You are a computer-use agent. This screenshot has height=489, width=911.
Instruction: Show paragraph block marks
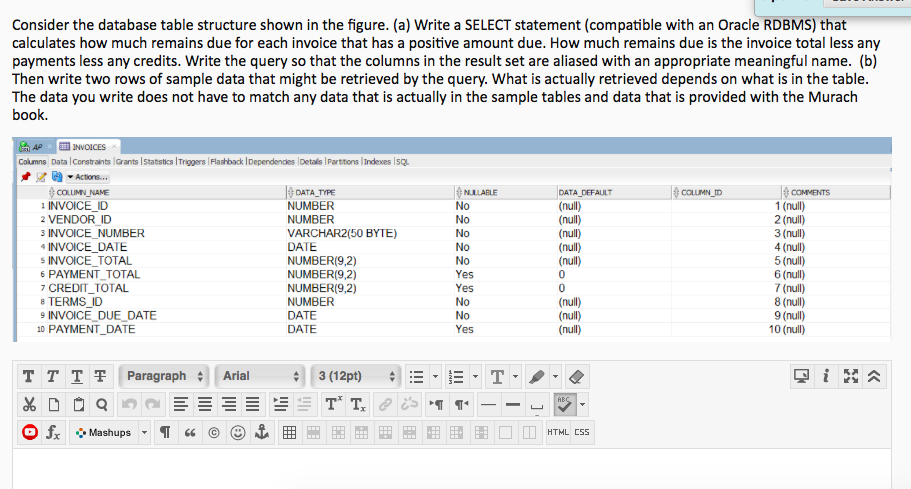point(166,432)
